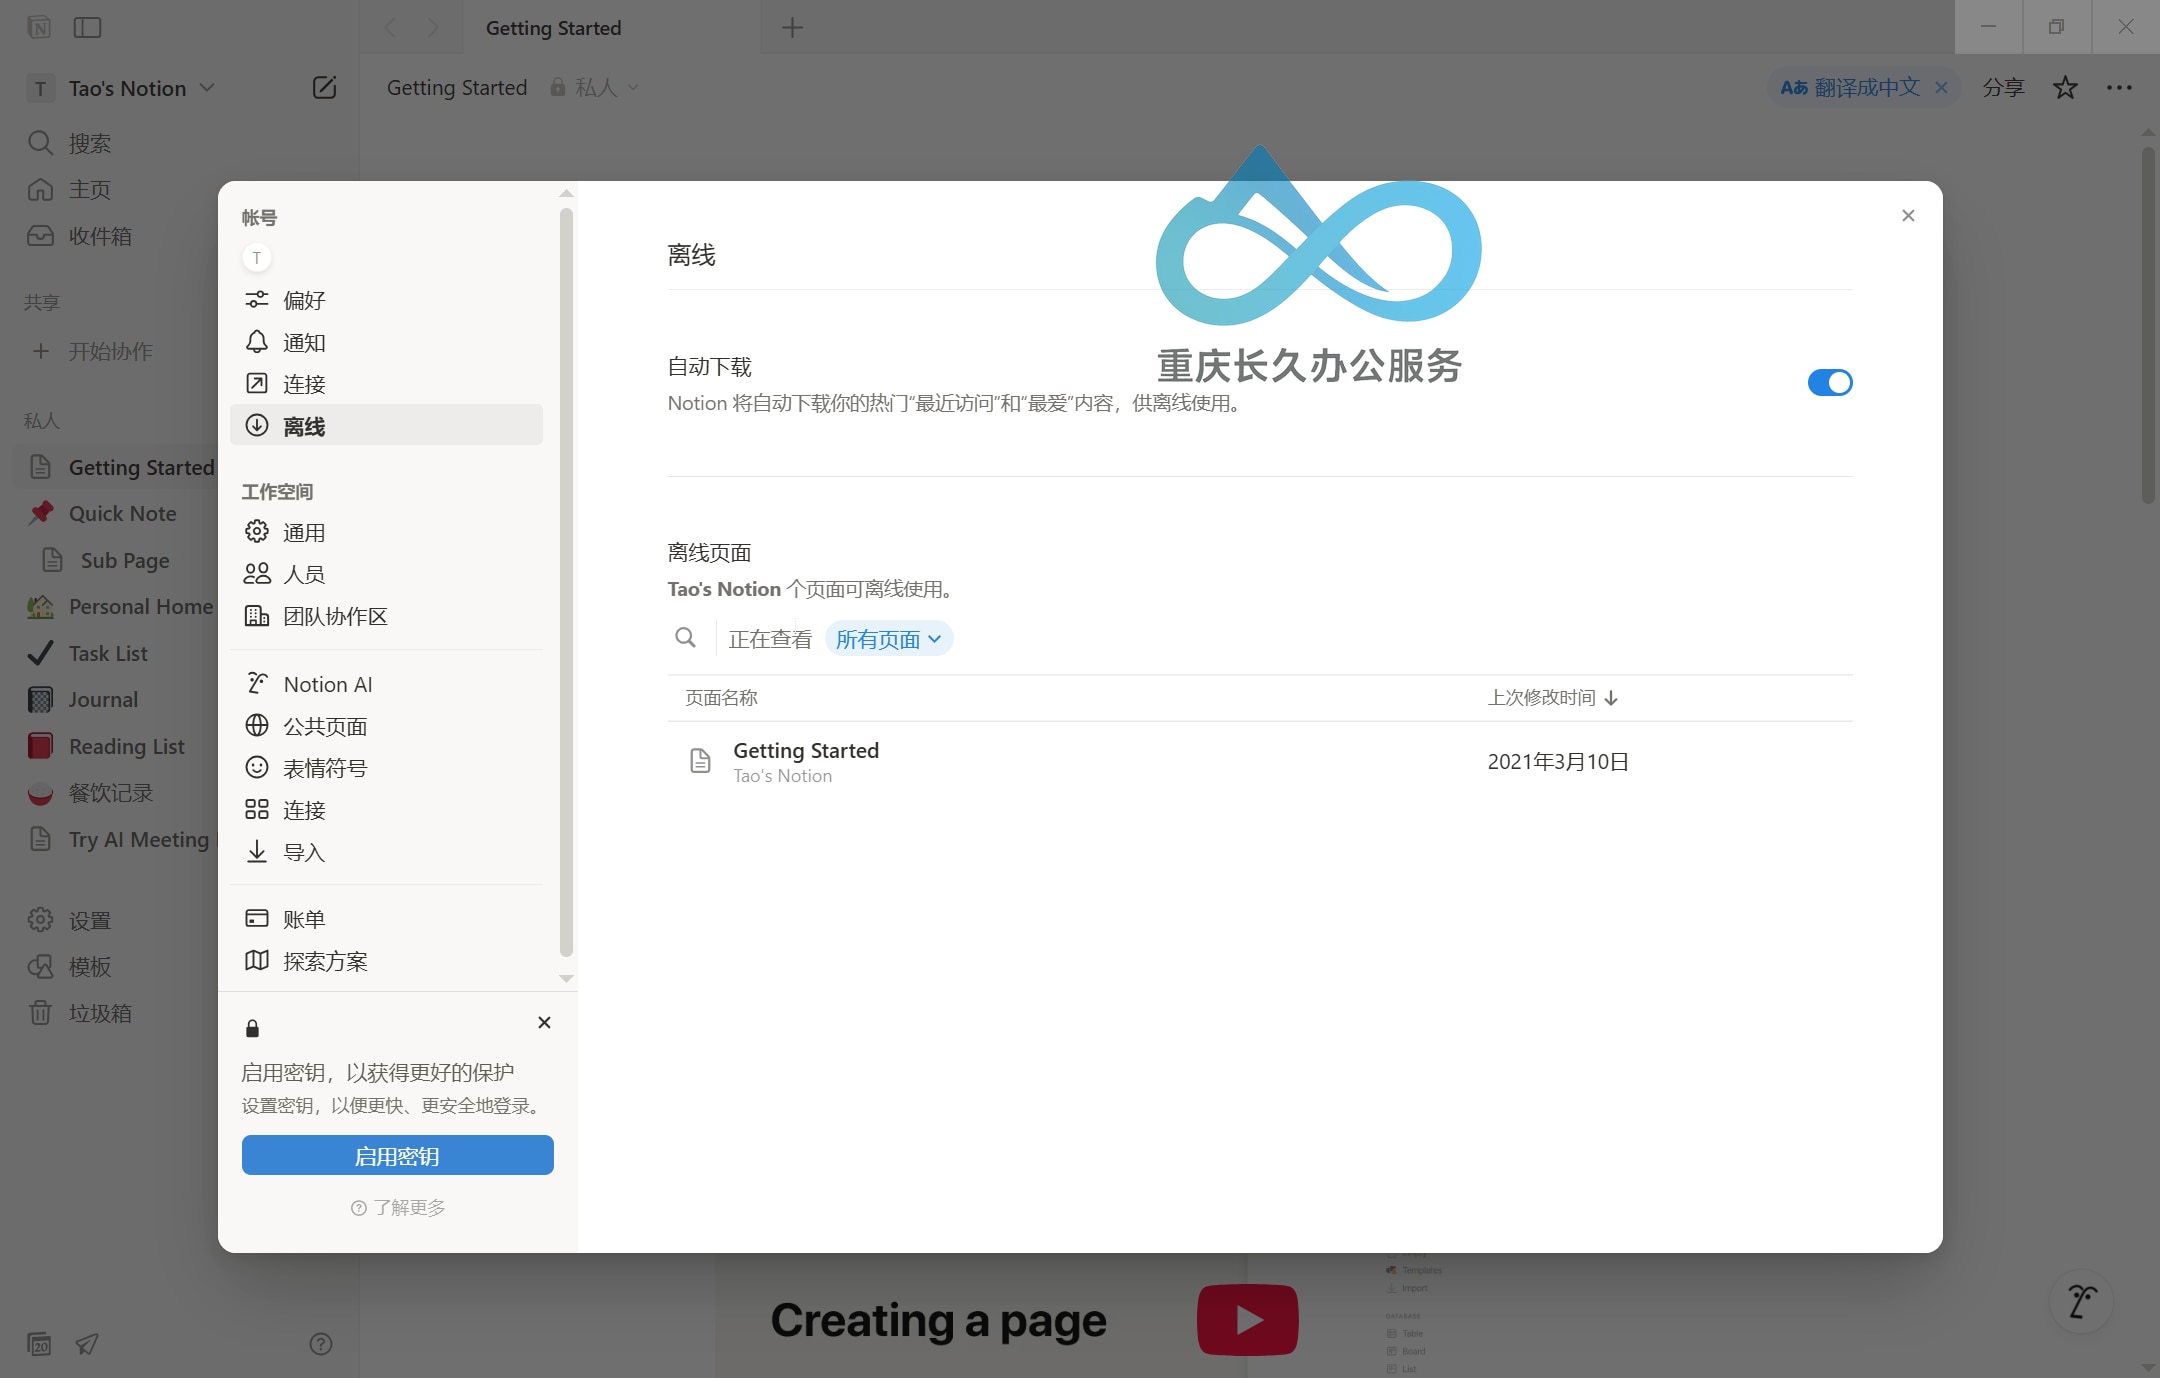Screen dimensions: 2160x1378
Task: Click the 分享 share button
Action: [x=2003, y=88]
